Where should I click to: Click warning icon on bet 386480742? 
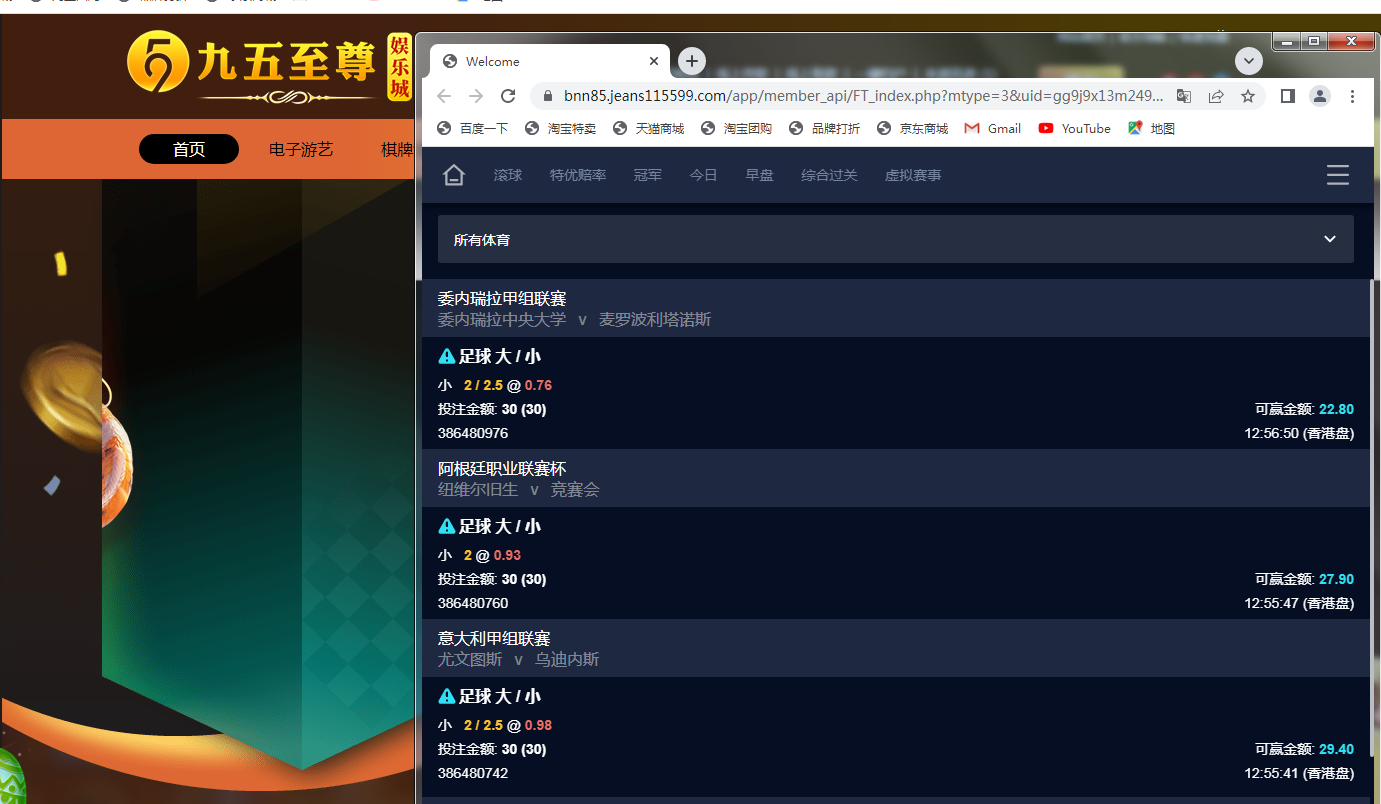pyautogui.click(x=447, y=696)
